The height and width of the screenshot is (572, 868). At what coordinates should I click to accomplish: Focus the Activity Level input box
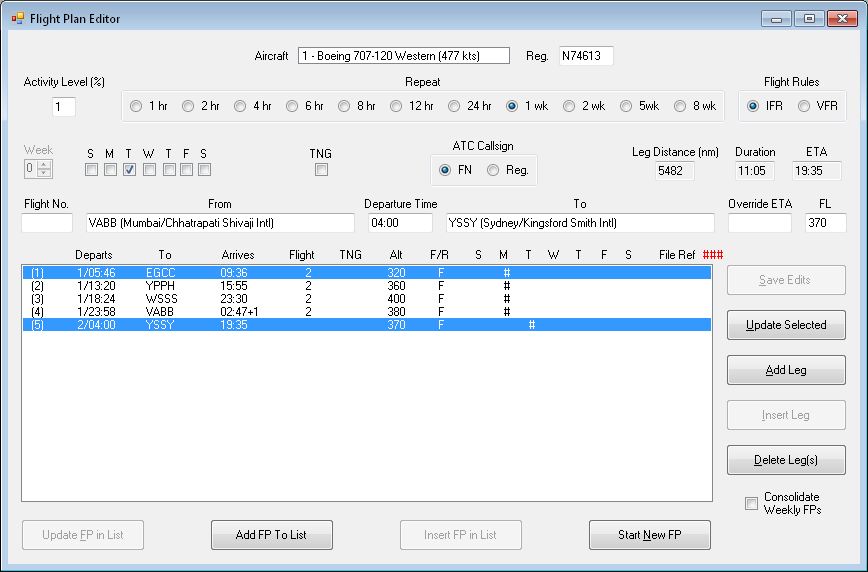(64, 107)
